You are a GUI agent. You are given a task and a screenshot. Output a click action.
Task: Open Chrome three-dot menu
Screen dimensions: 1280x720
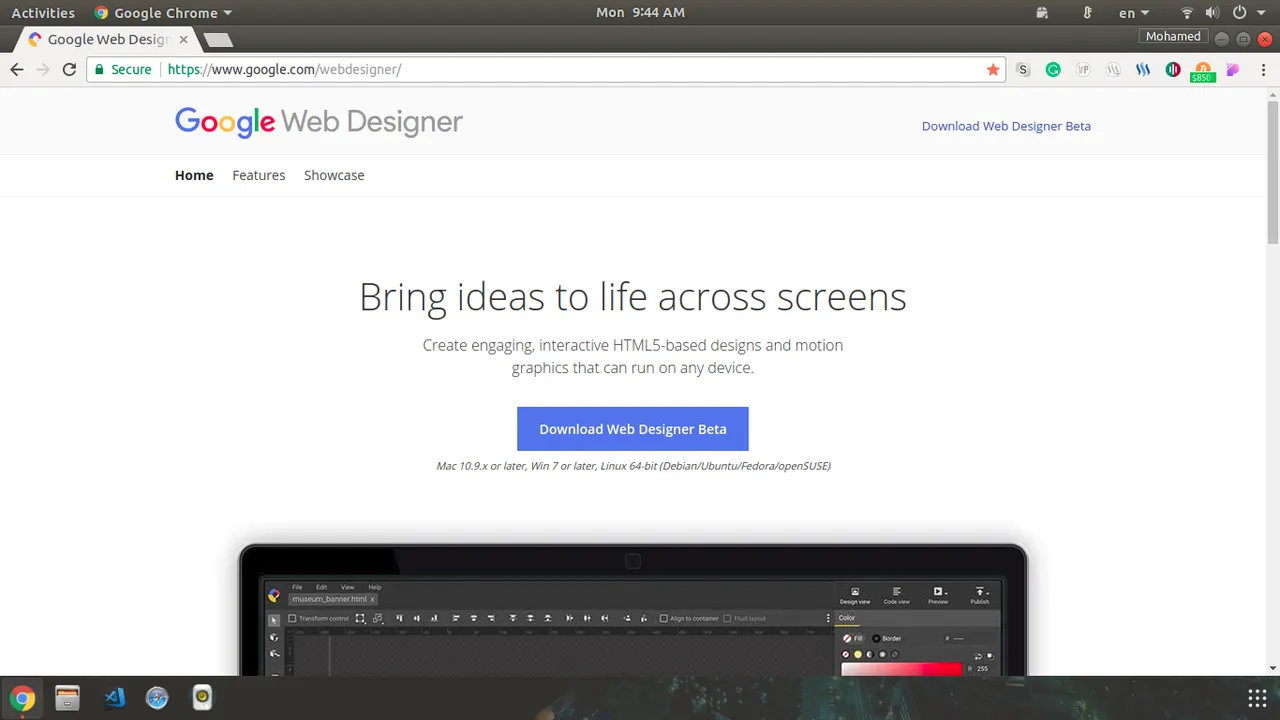pos(1263,70)
